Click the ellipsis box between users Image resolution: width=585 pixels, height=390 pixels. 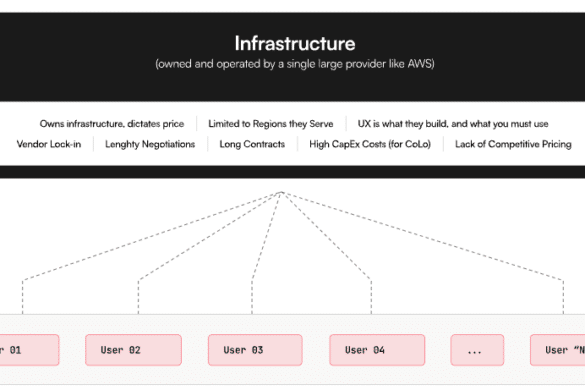477,350
